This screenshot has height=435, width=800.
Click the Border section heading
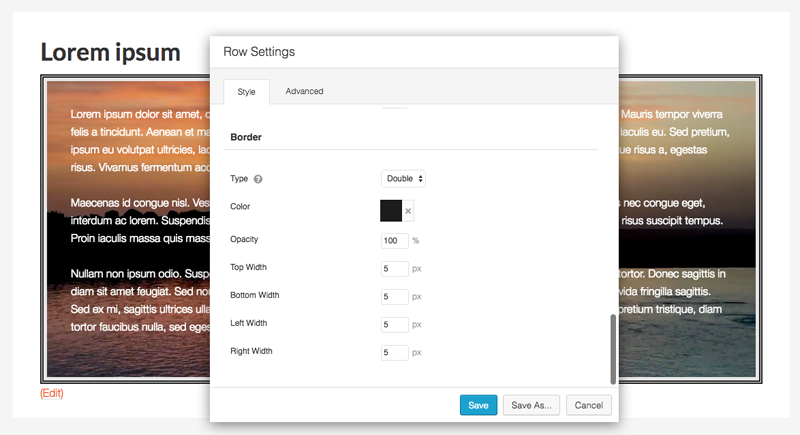pyautogui.click(x=252, y=136)
